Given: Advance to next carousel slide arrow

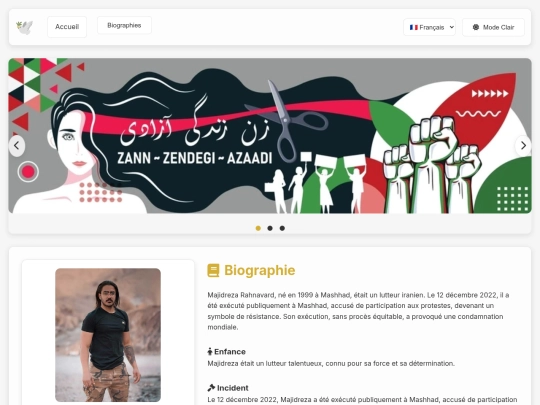Looking at the screenshot, I should point(523,146).
